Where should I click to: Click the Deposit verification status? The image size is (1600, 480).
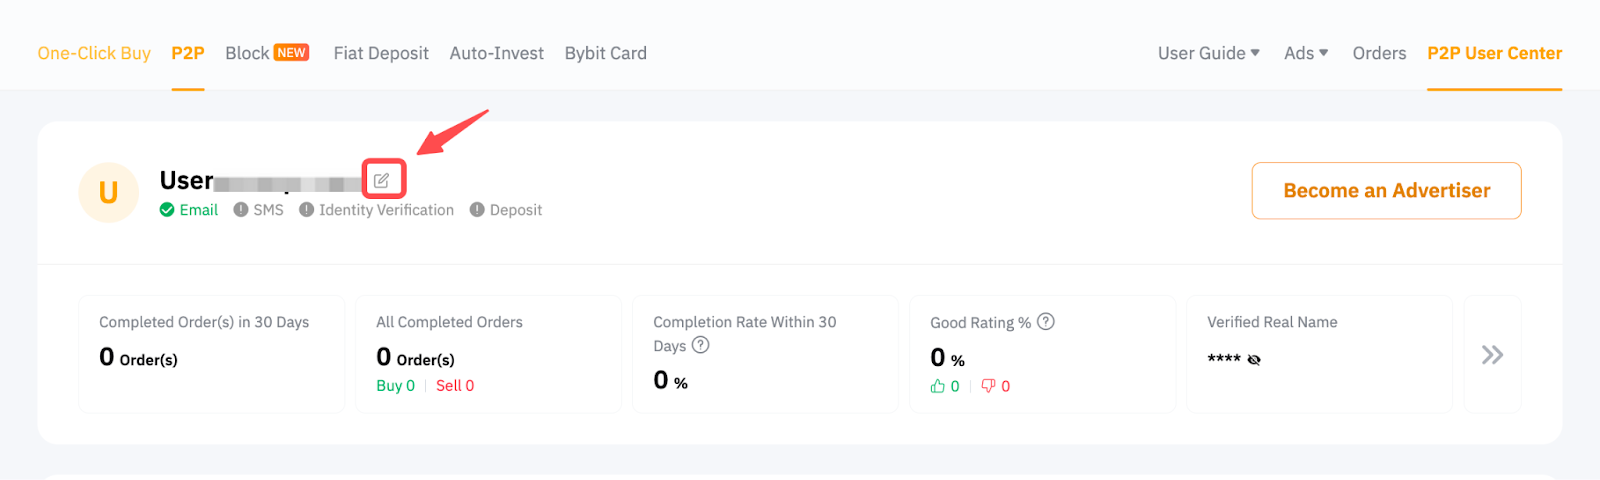pyautogui.click(x=506, y=210)
